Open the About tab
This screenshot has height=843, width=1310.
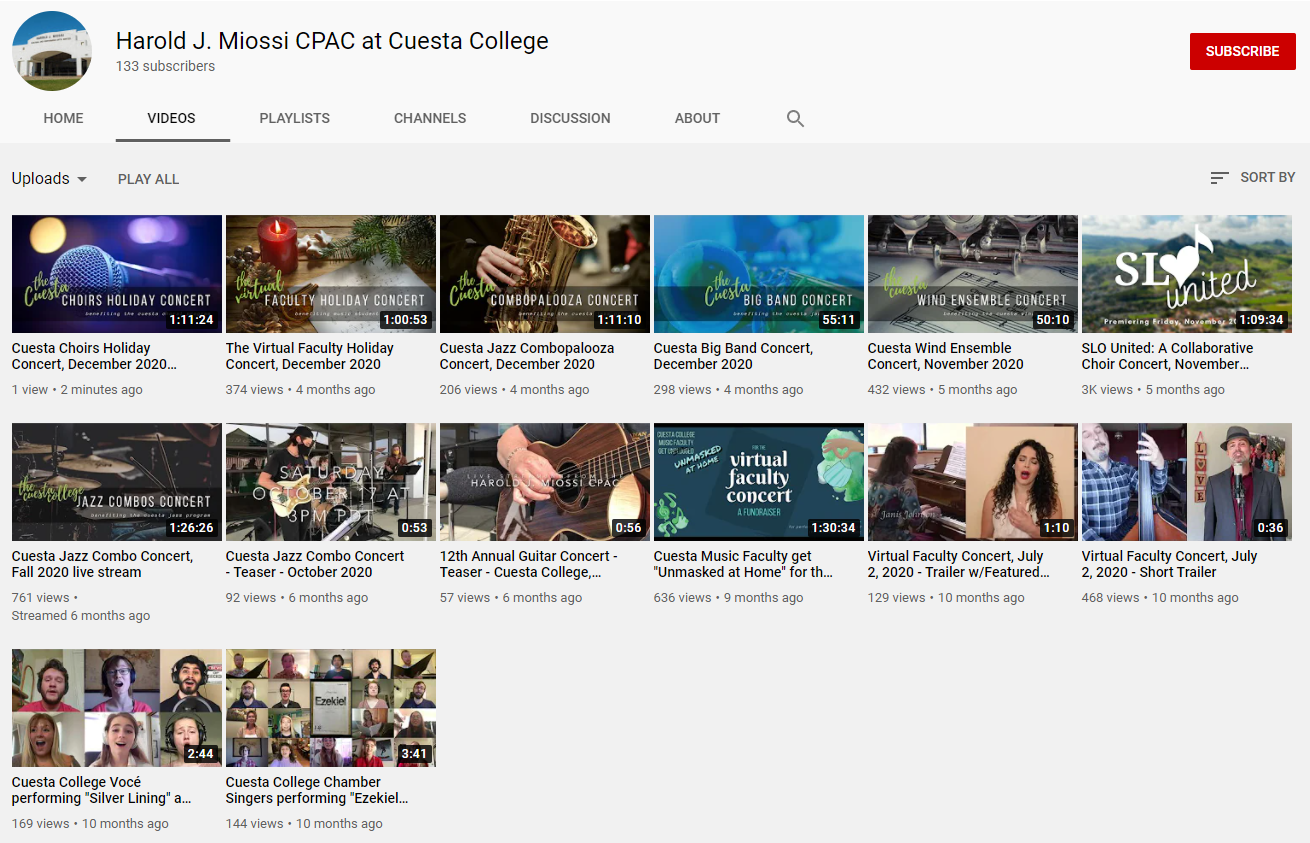[697, 118]
